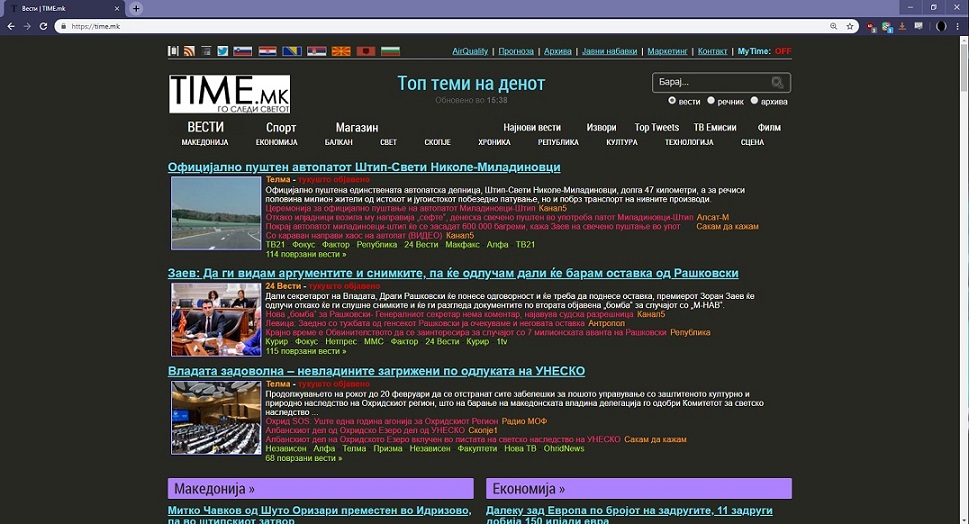
Task: Show 114 поврзани вести »
Action: pos(306,254)
